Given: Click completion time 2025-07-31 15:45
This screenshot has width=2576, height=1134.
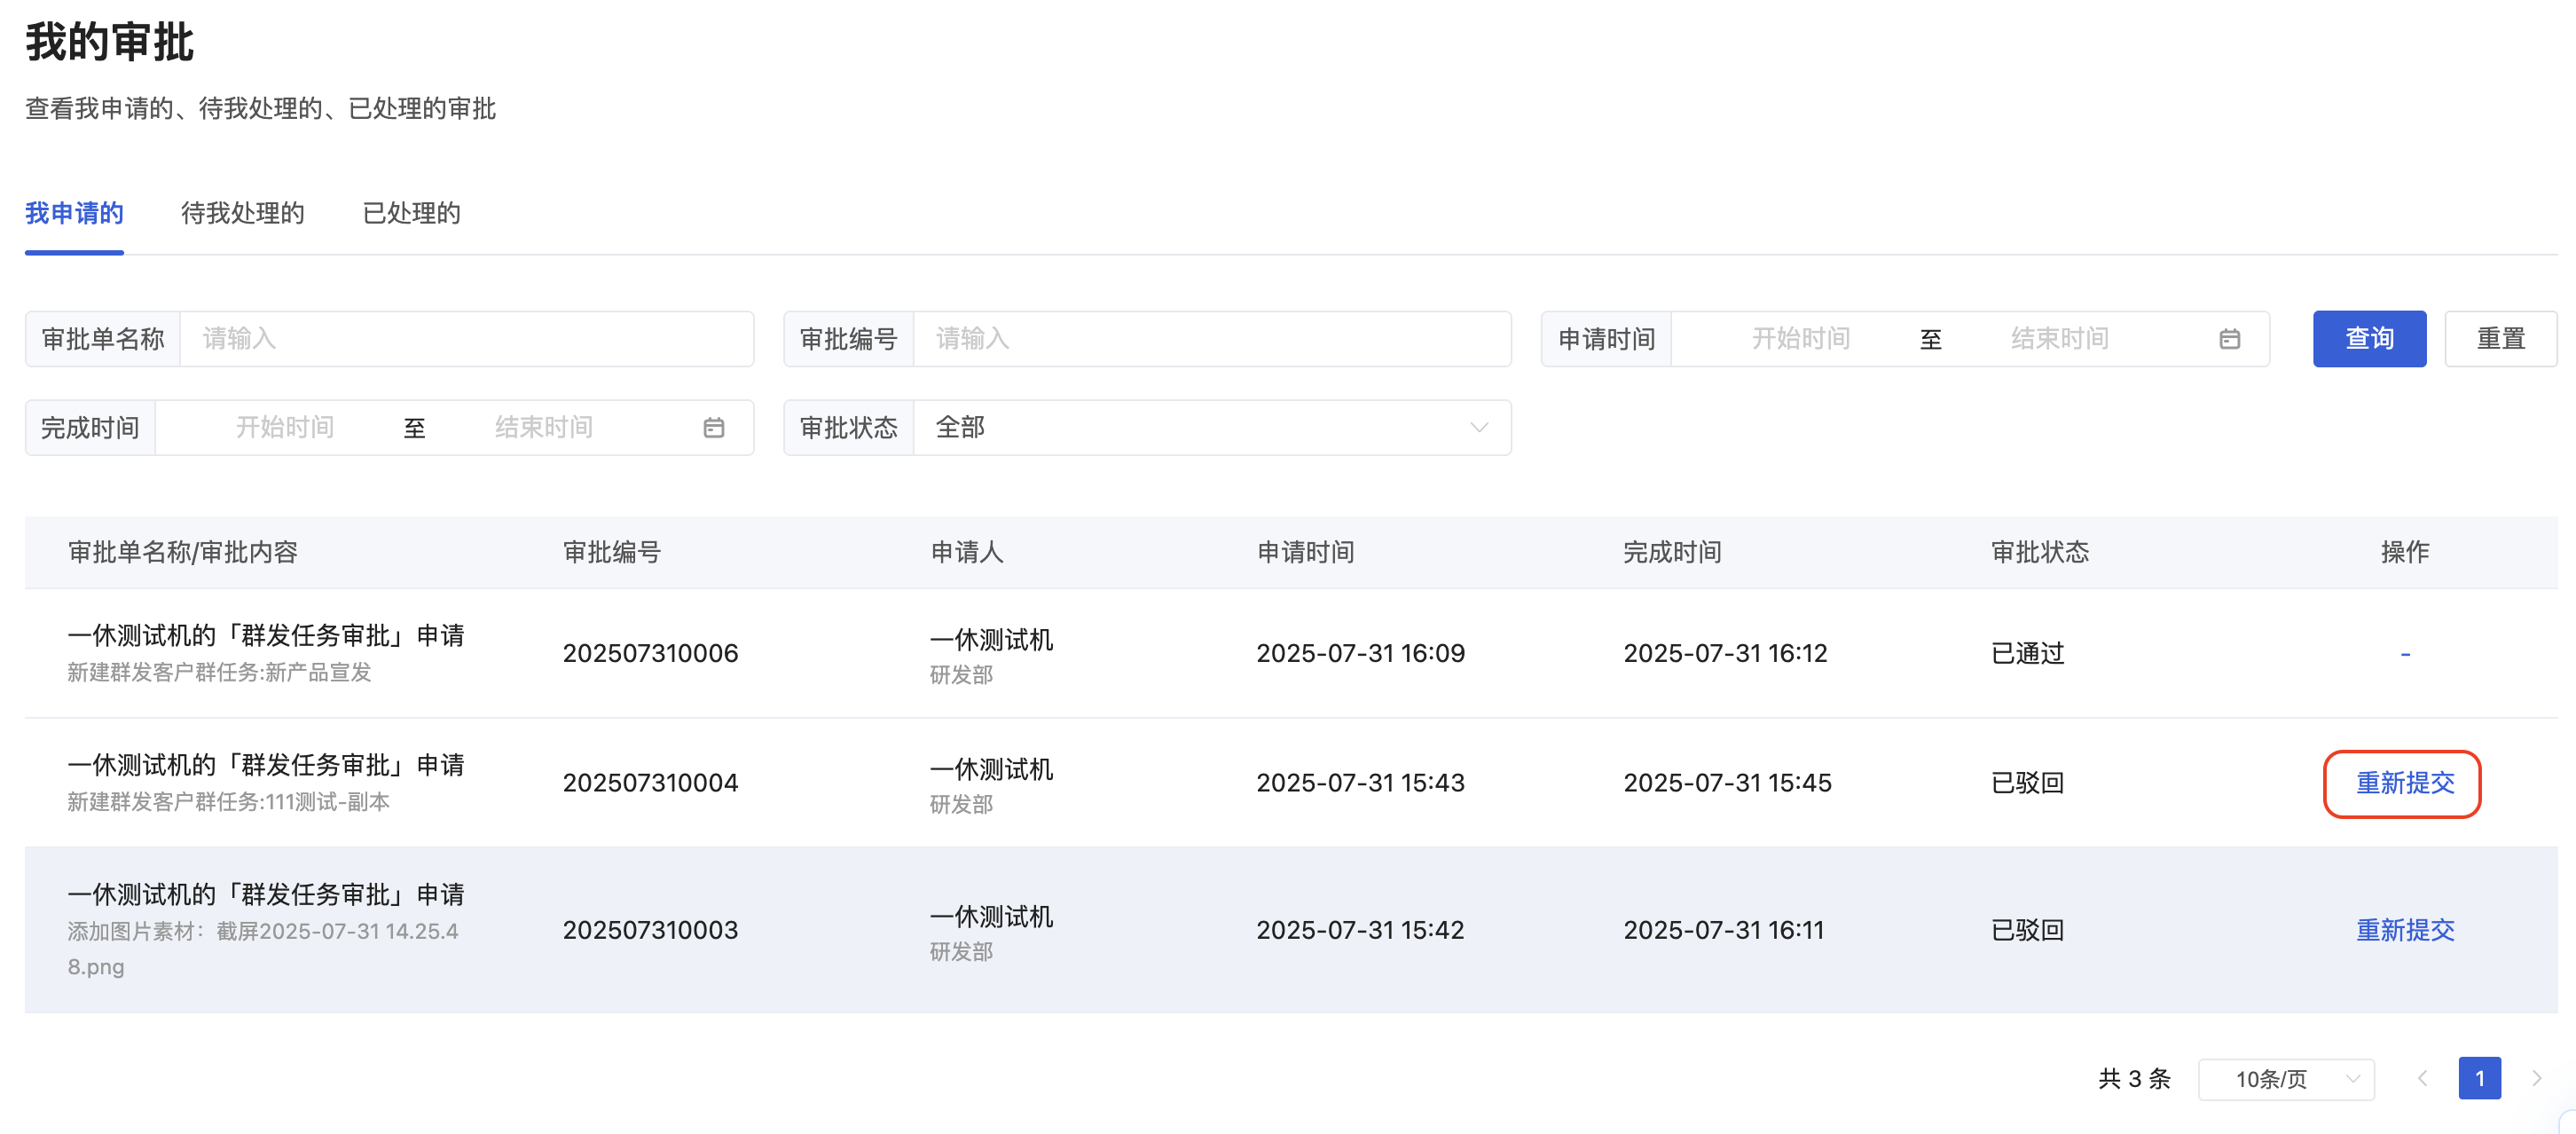Looking at the screenshot, I should click(1727, 783).
